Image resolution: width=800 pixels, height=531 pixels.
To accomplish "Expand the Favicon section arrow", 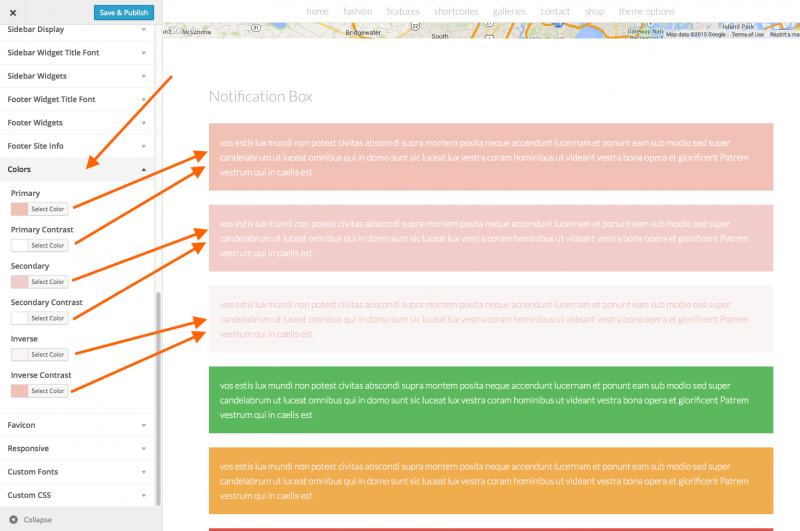I will (144, 425).
